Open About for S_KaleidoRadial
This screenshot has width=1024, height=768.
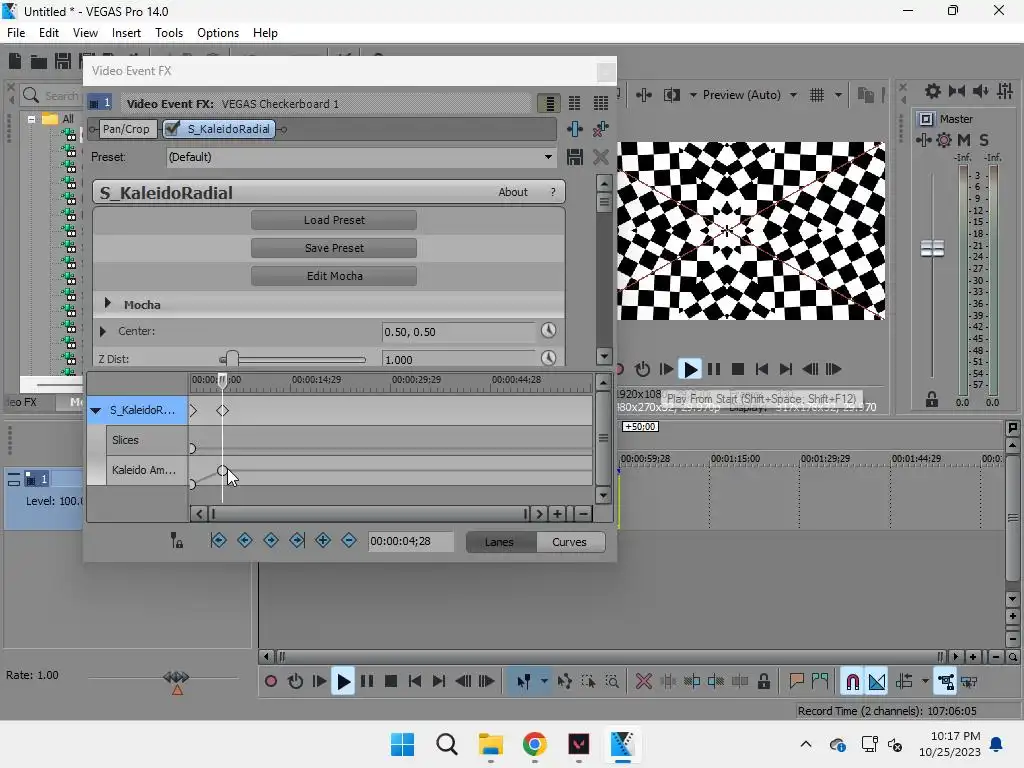tap(513, 192)
